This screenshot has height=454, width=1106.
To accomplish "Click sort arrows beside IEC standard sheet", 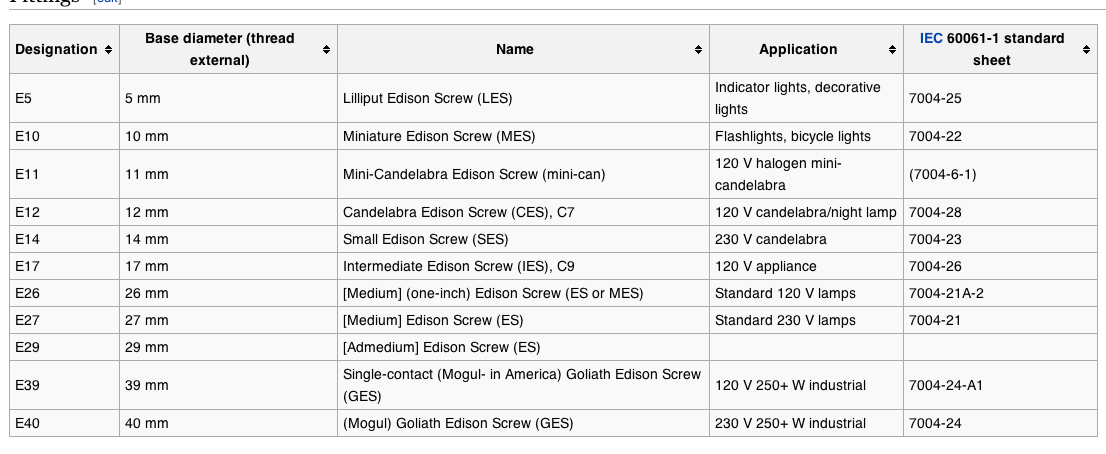I will tap(1086, 49).
